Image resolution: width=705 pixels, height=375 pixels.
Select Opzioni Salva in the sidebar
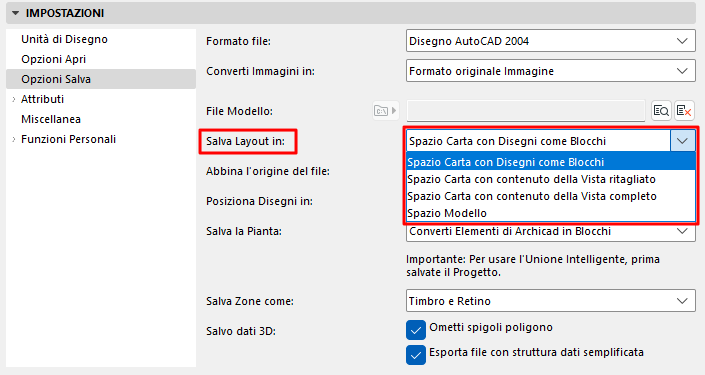(x=101, y=79)
